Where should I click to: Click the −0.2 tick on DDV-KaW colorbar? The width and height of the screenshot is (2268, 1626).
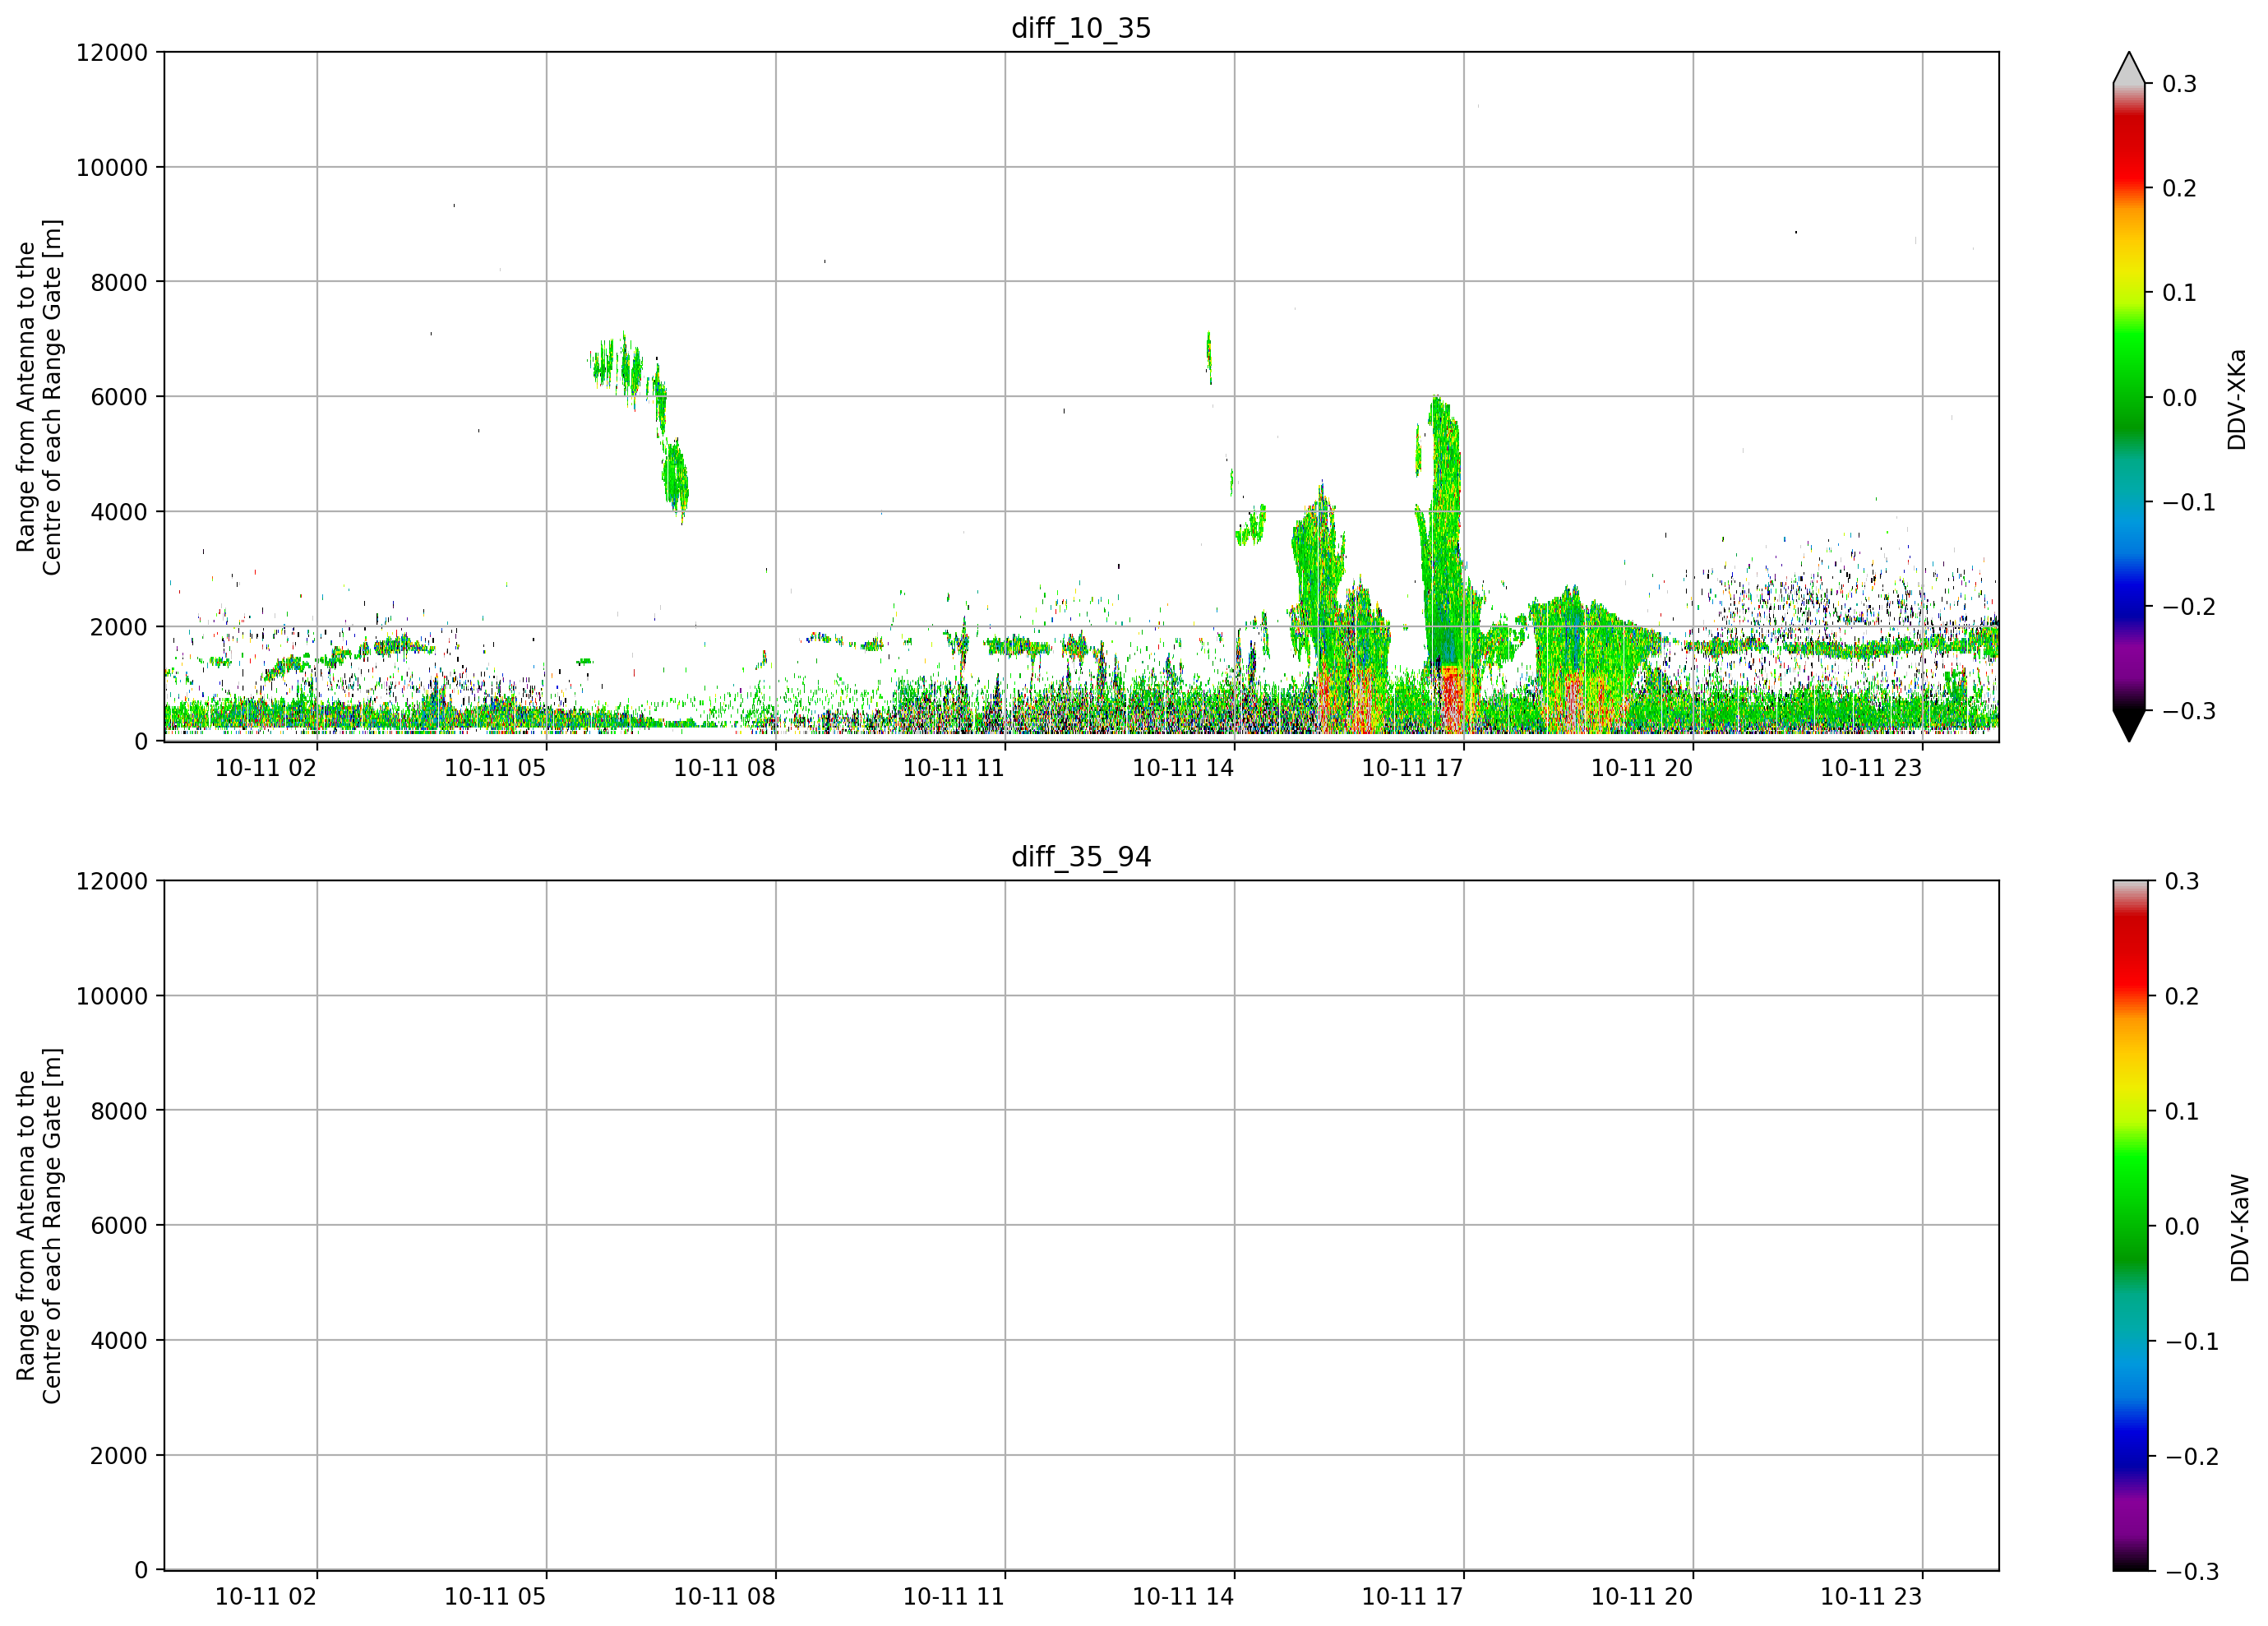coord(2192,1456)
